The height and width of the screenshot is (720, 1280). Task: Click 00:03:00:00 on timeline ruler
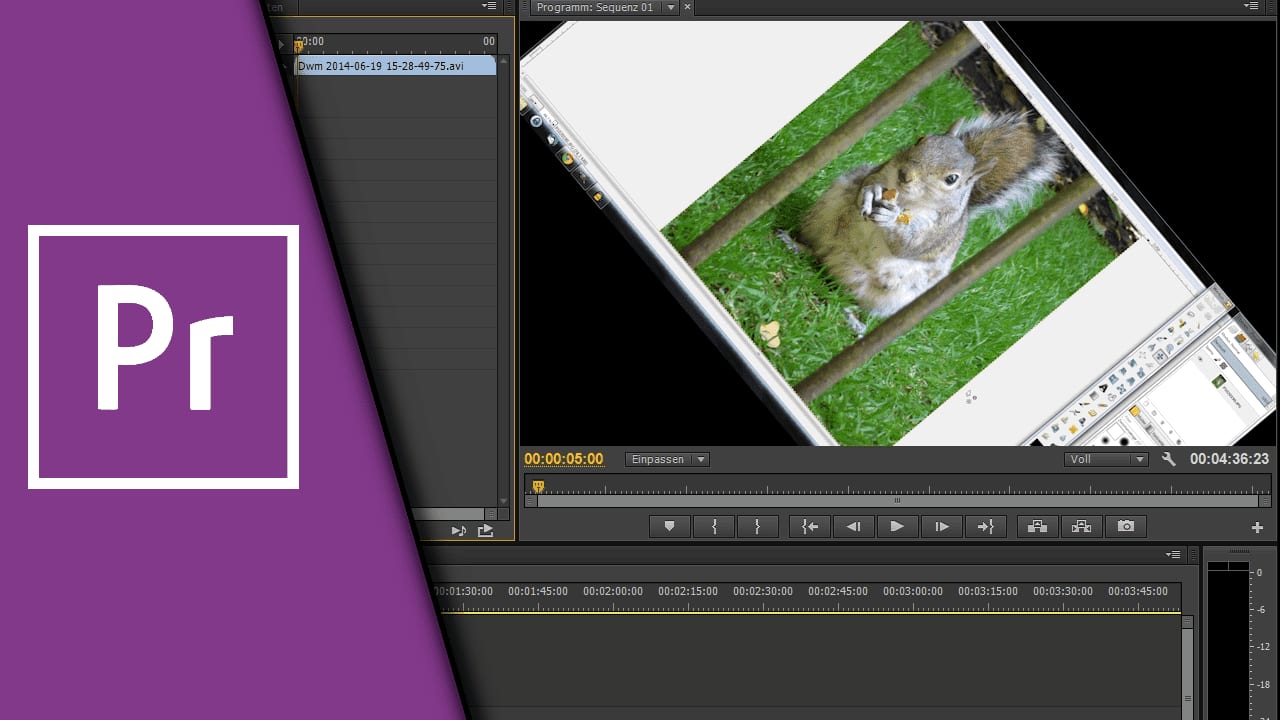(x=913, y=591)
